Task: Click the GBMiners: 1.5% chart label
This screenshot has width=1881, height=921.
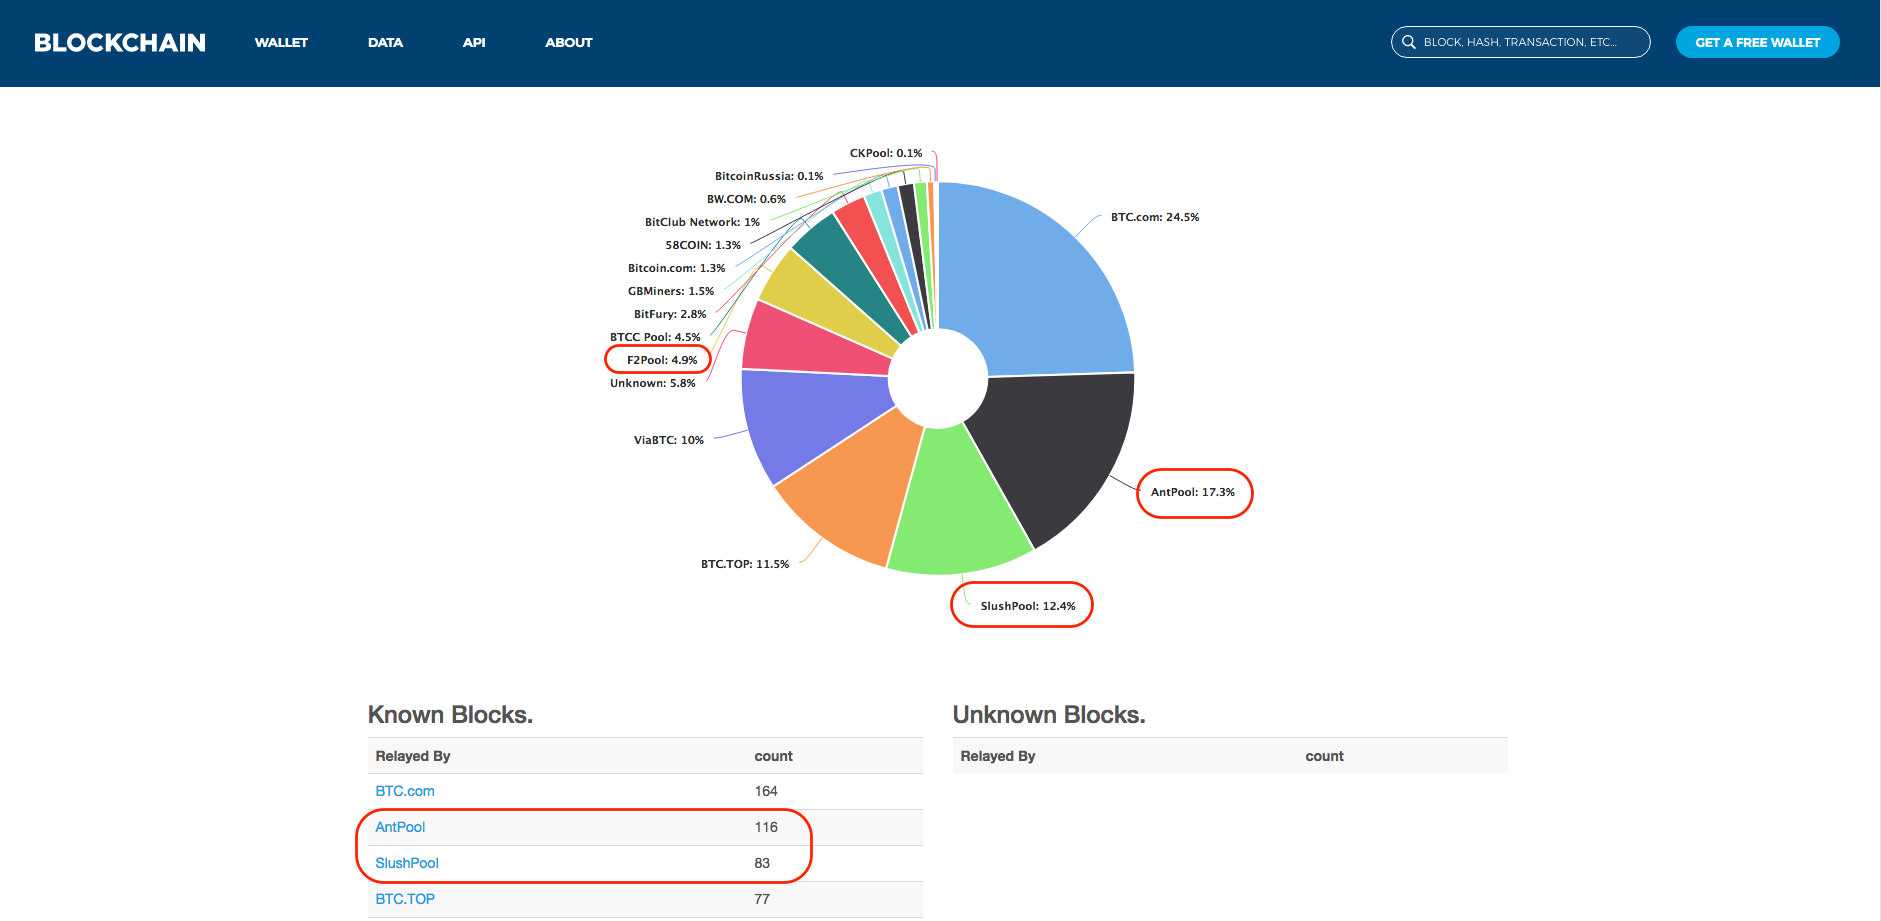Action: [671, 291]
